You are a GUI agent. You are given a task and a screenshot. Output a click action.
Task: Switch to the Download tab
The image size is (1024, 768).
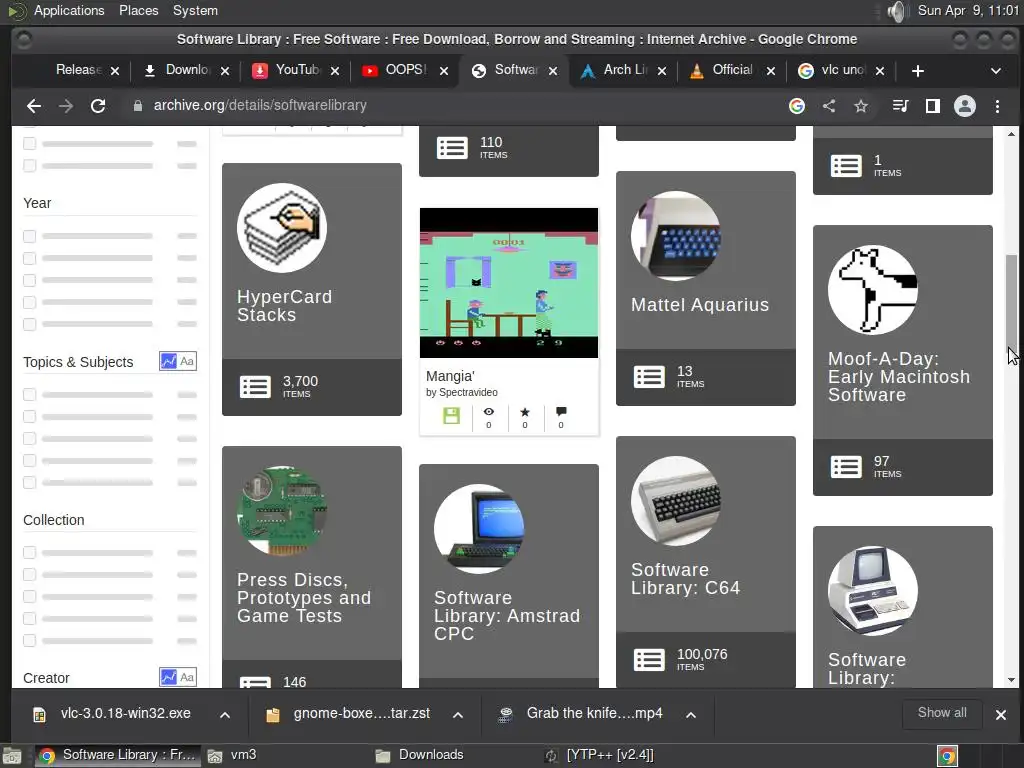[x=187, y=70]
